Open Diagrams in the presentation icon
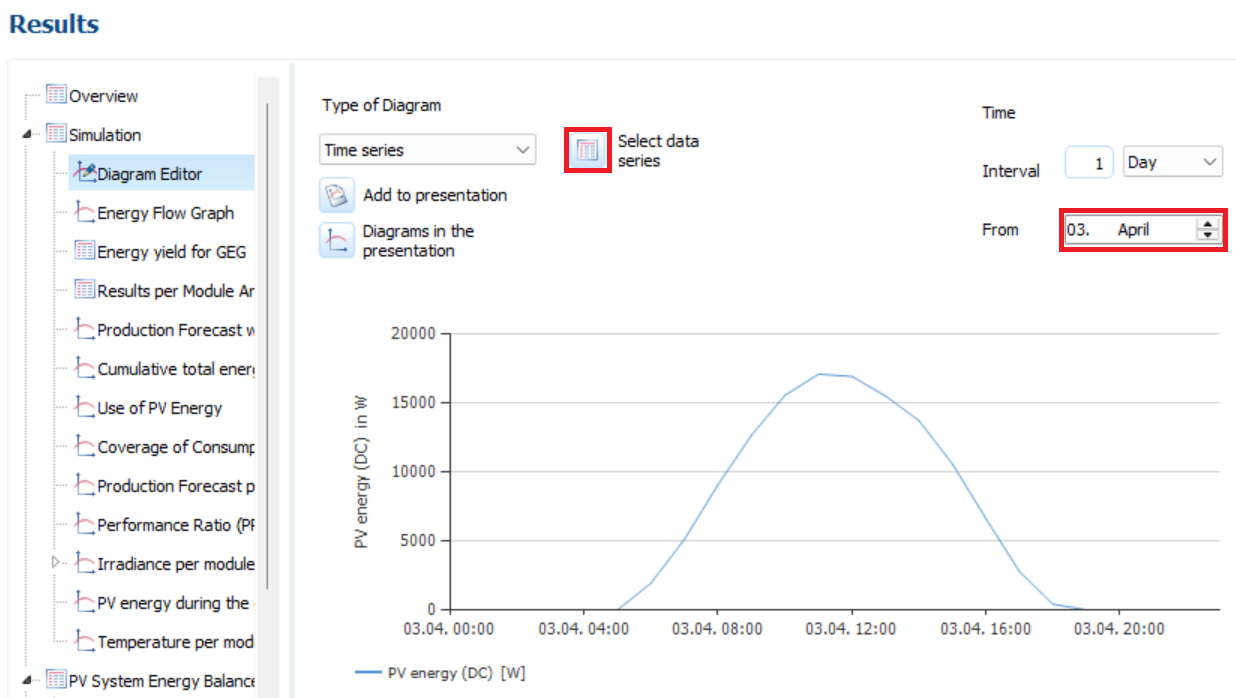This screenshot has height=698, width=1236. point(337,241)
